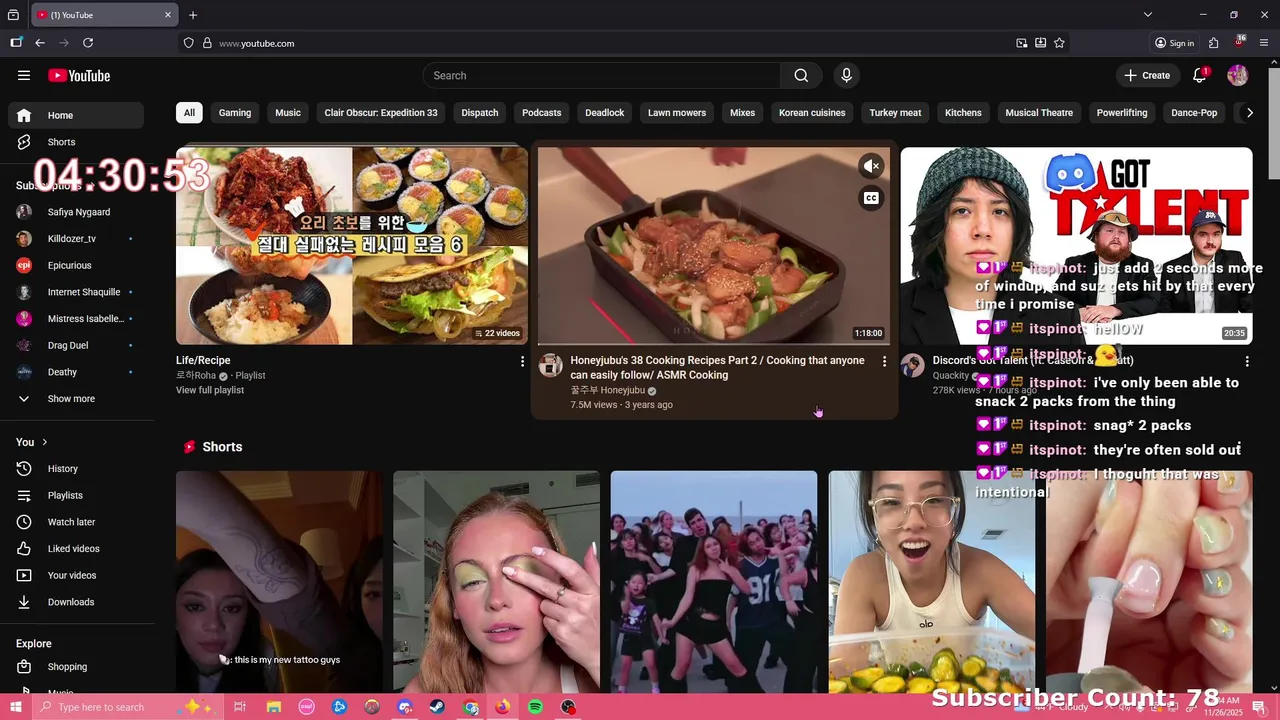Expand the You section chevron
Image resolution: width=1280 pixels, height=720 pixels.
point(44,442)
